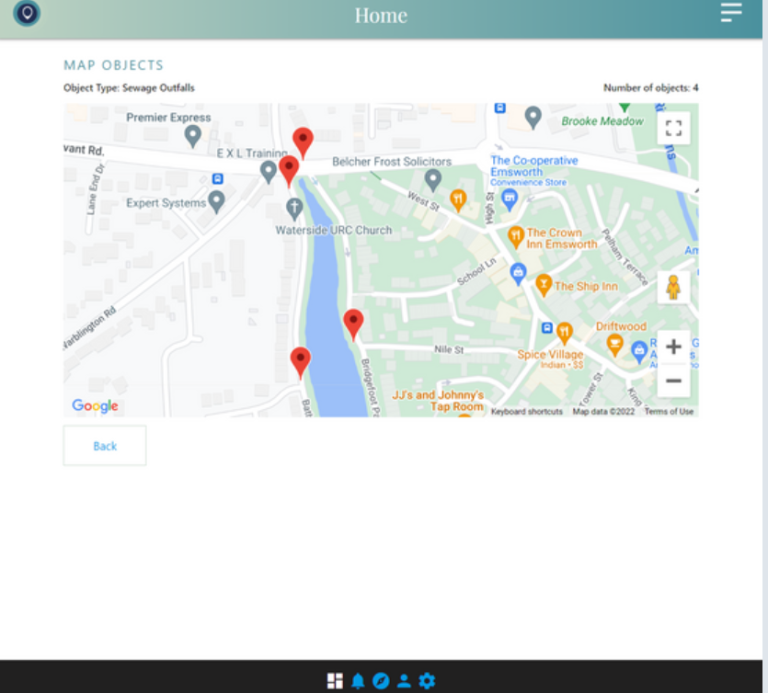The width and height of the screenshot is (768, 693).
Task: Click the Spice Village restaurant pin
Action: pos(564,334)
